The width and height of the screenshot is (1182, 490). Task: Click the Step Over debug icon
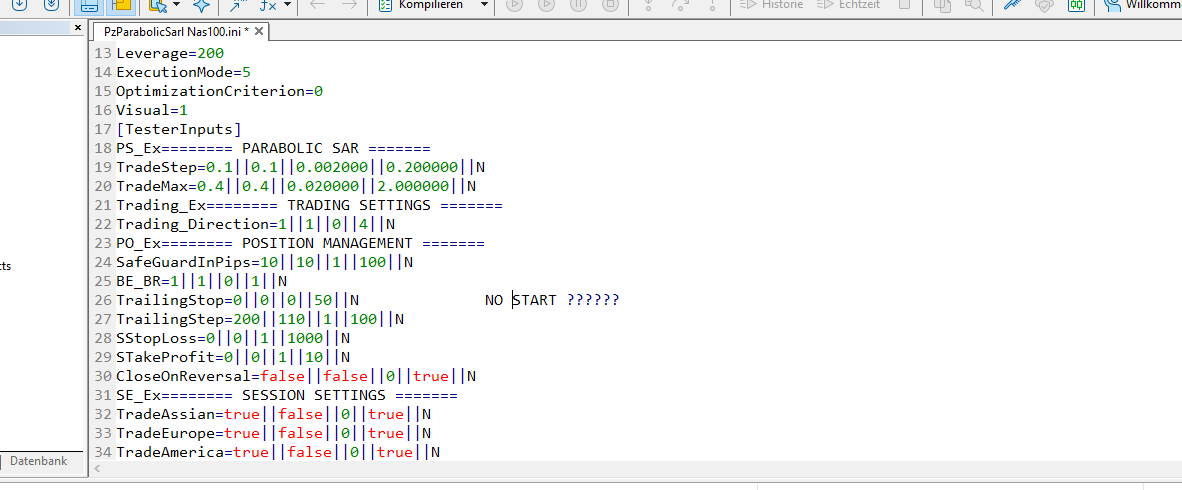(681, 5)
